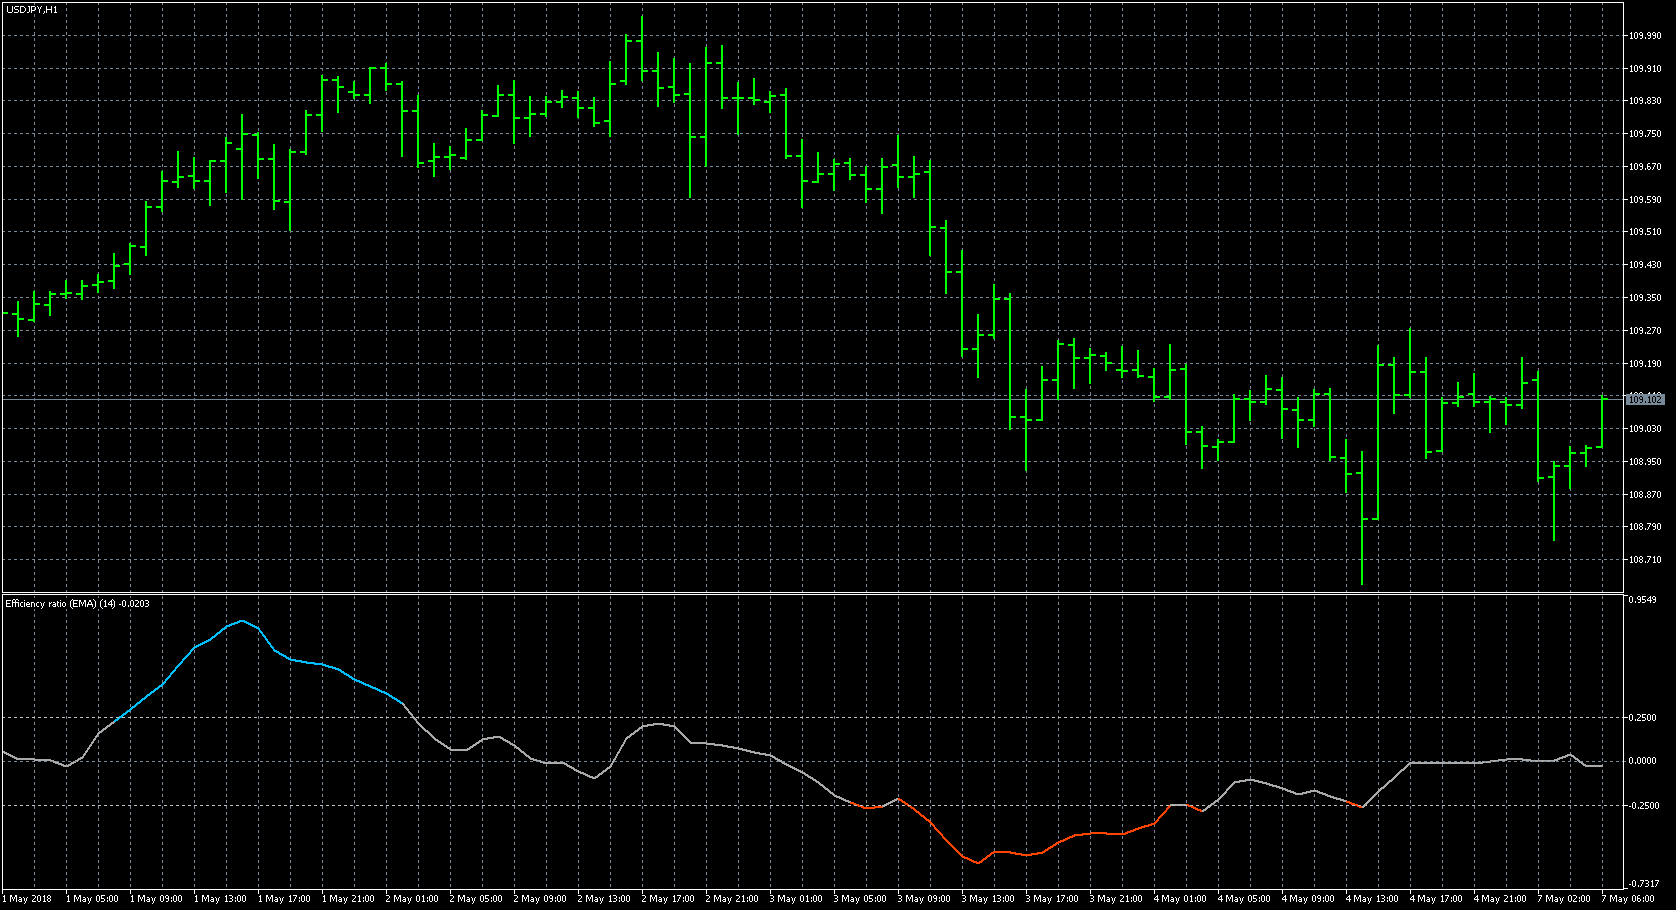Click the 109.510 price axis label
1676x910 pixels.
pos(1645,232)
